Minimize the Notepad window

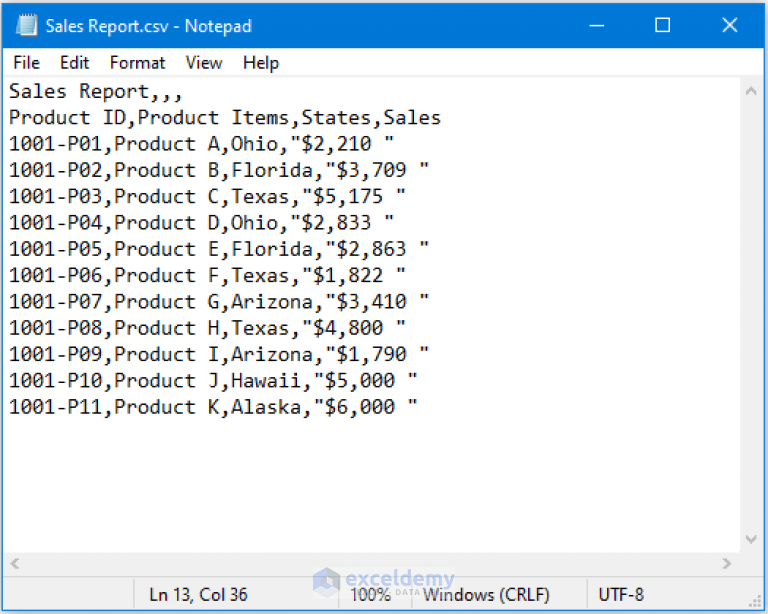coord(597,25)
